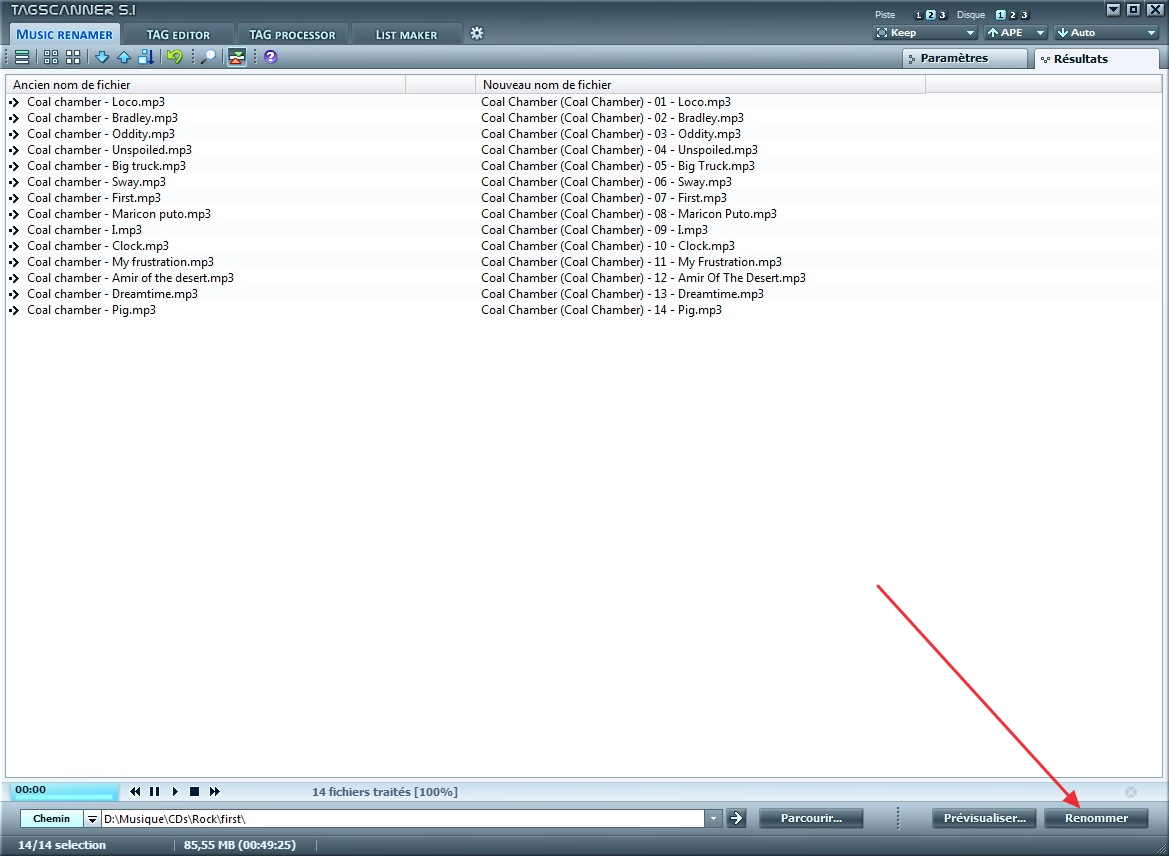Start playback with the play button
This screenshot has height=856, width=1169.
[x=175, y=792]
